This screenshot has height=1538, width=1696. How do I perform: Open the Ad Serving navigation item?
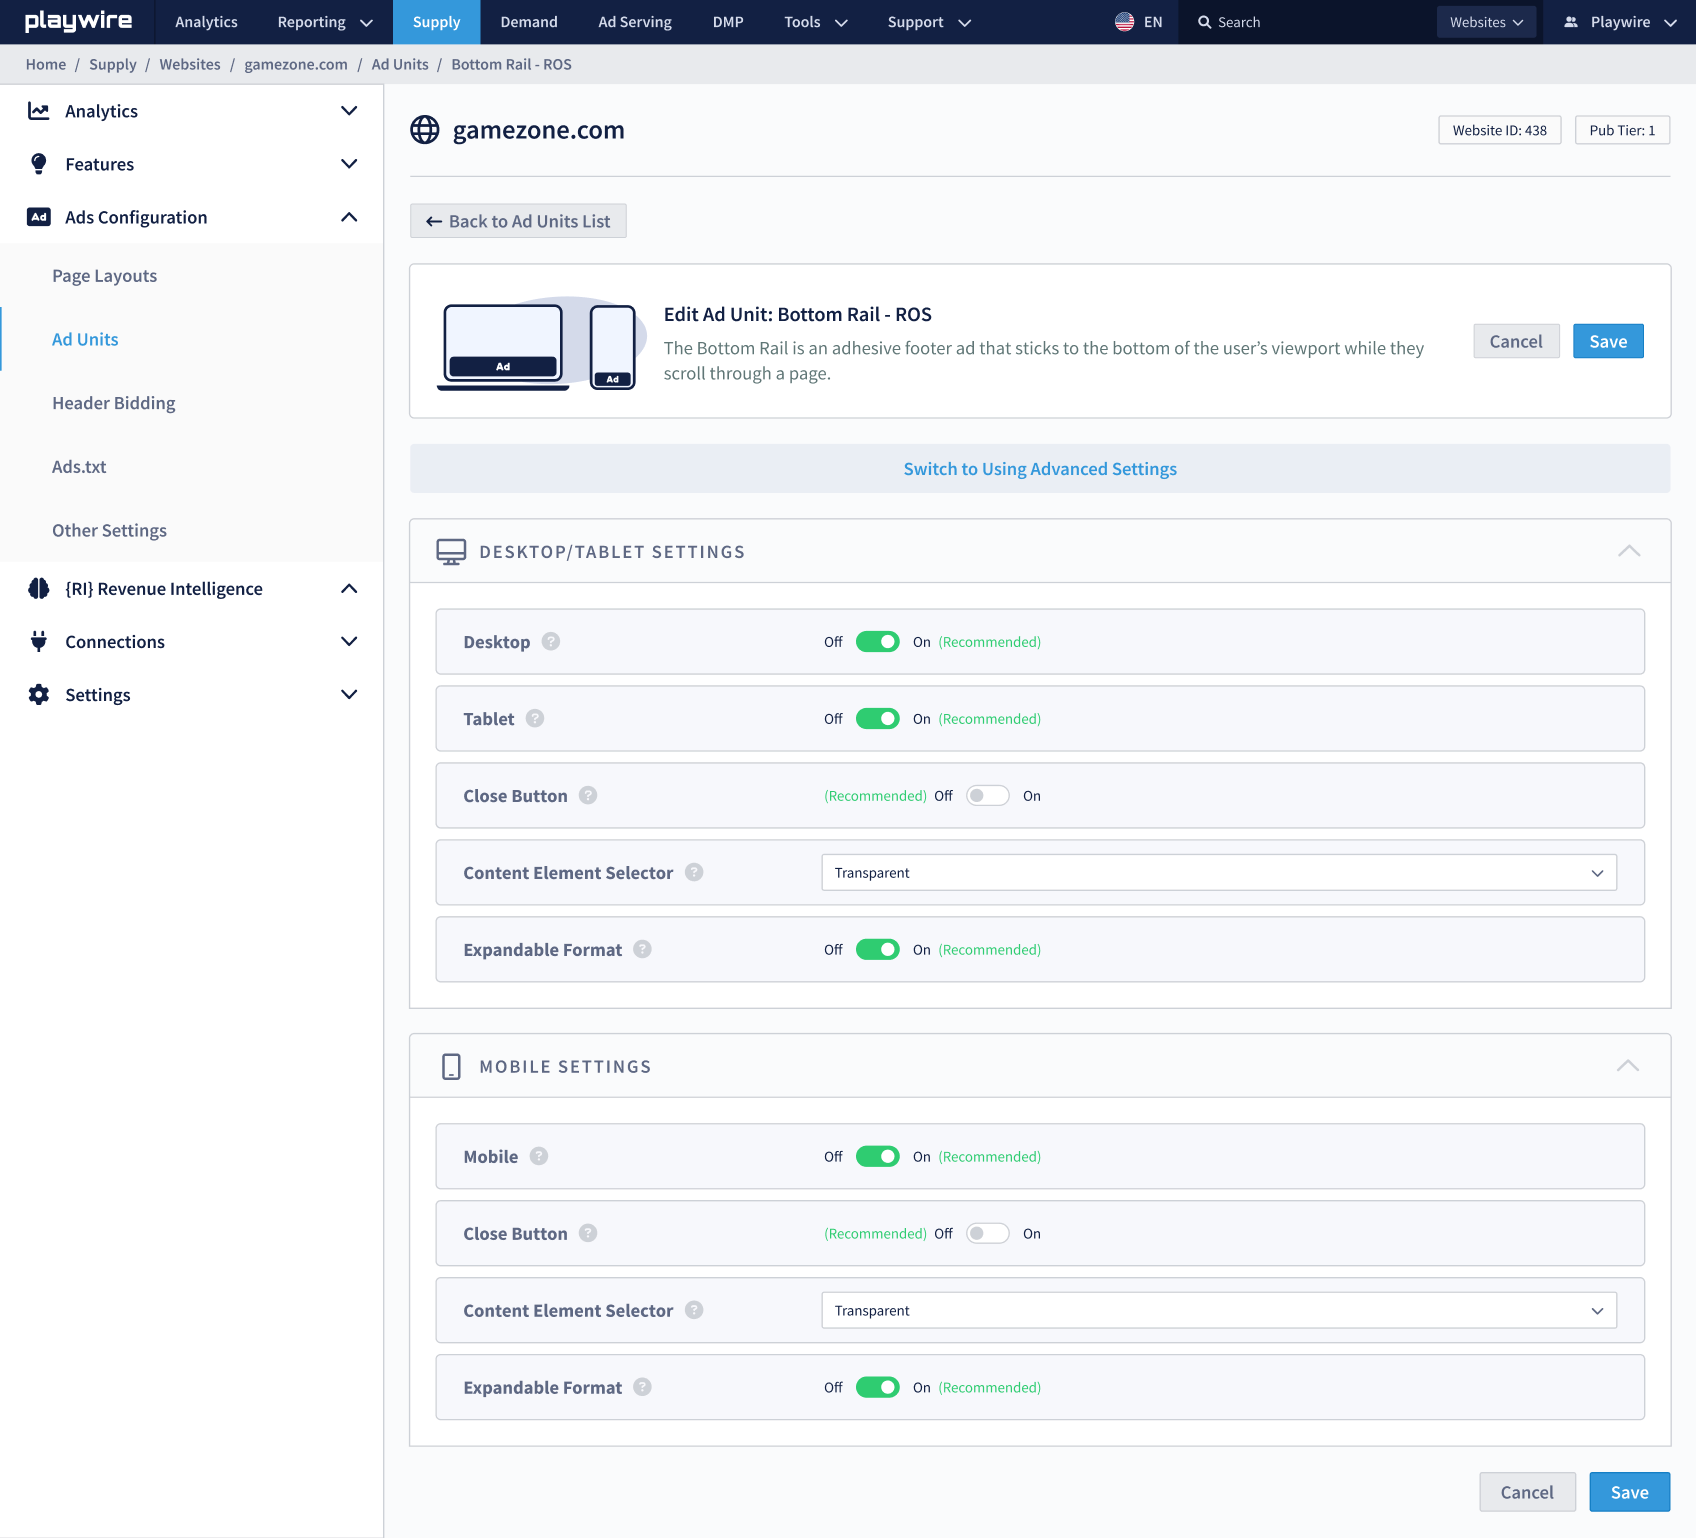[x=635, y=22]
